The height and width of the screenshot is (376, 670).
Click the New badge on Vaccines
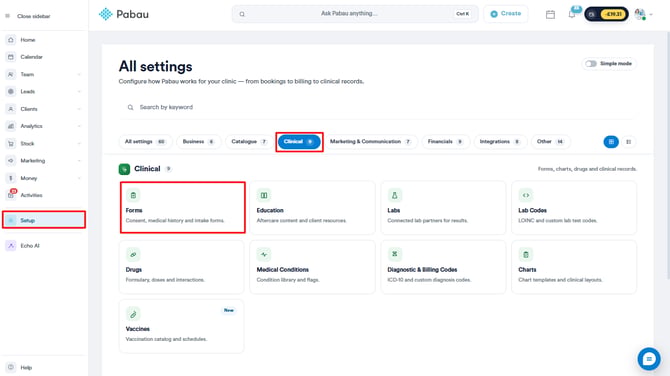point(229,310)
